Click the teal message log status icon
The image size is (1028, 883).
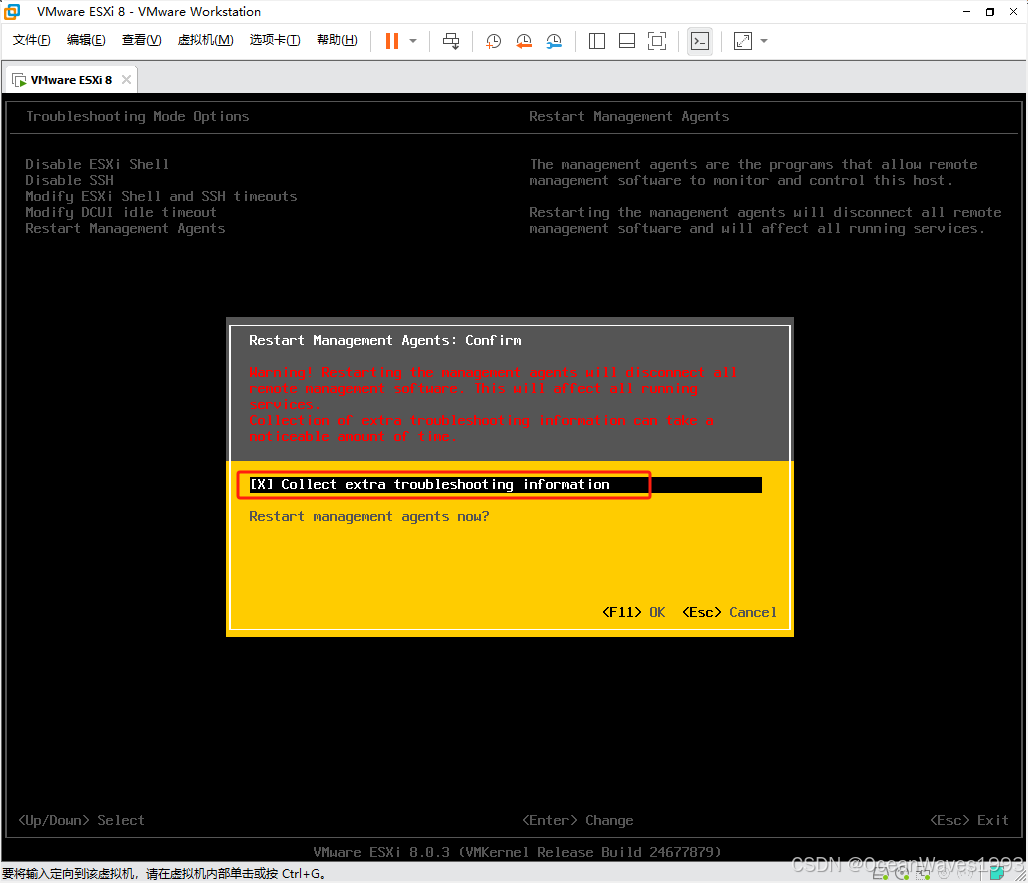(997, 872)
